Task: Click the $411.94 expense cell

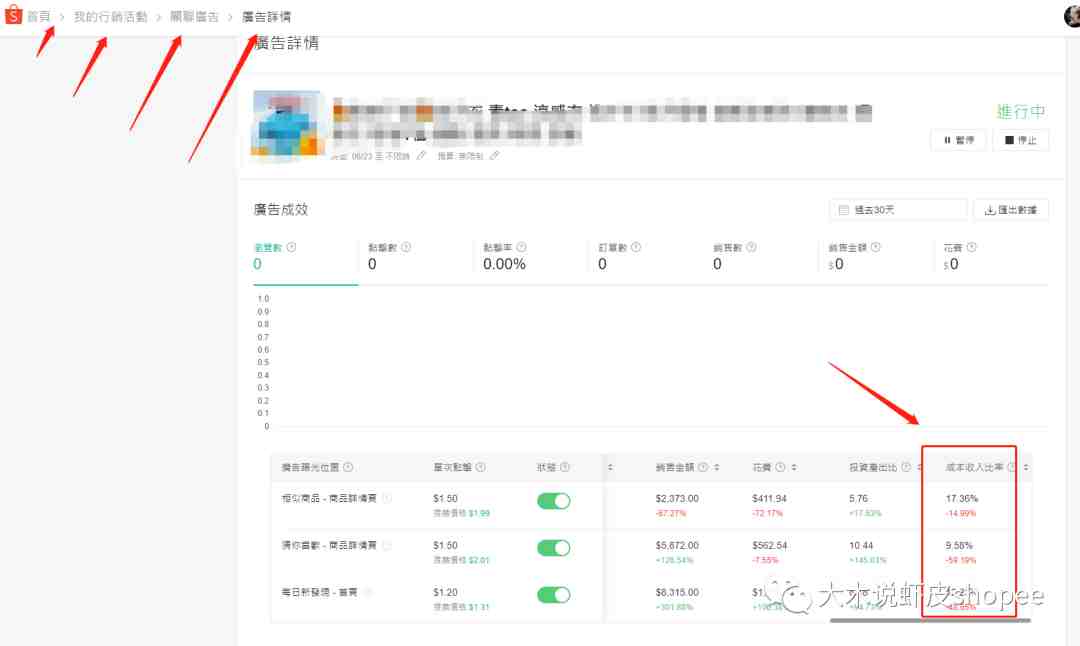Action: [x=769, y=498]
